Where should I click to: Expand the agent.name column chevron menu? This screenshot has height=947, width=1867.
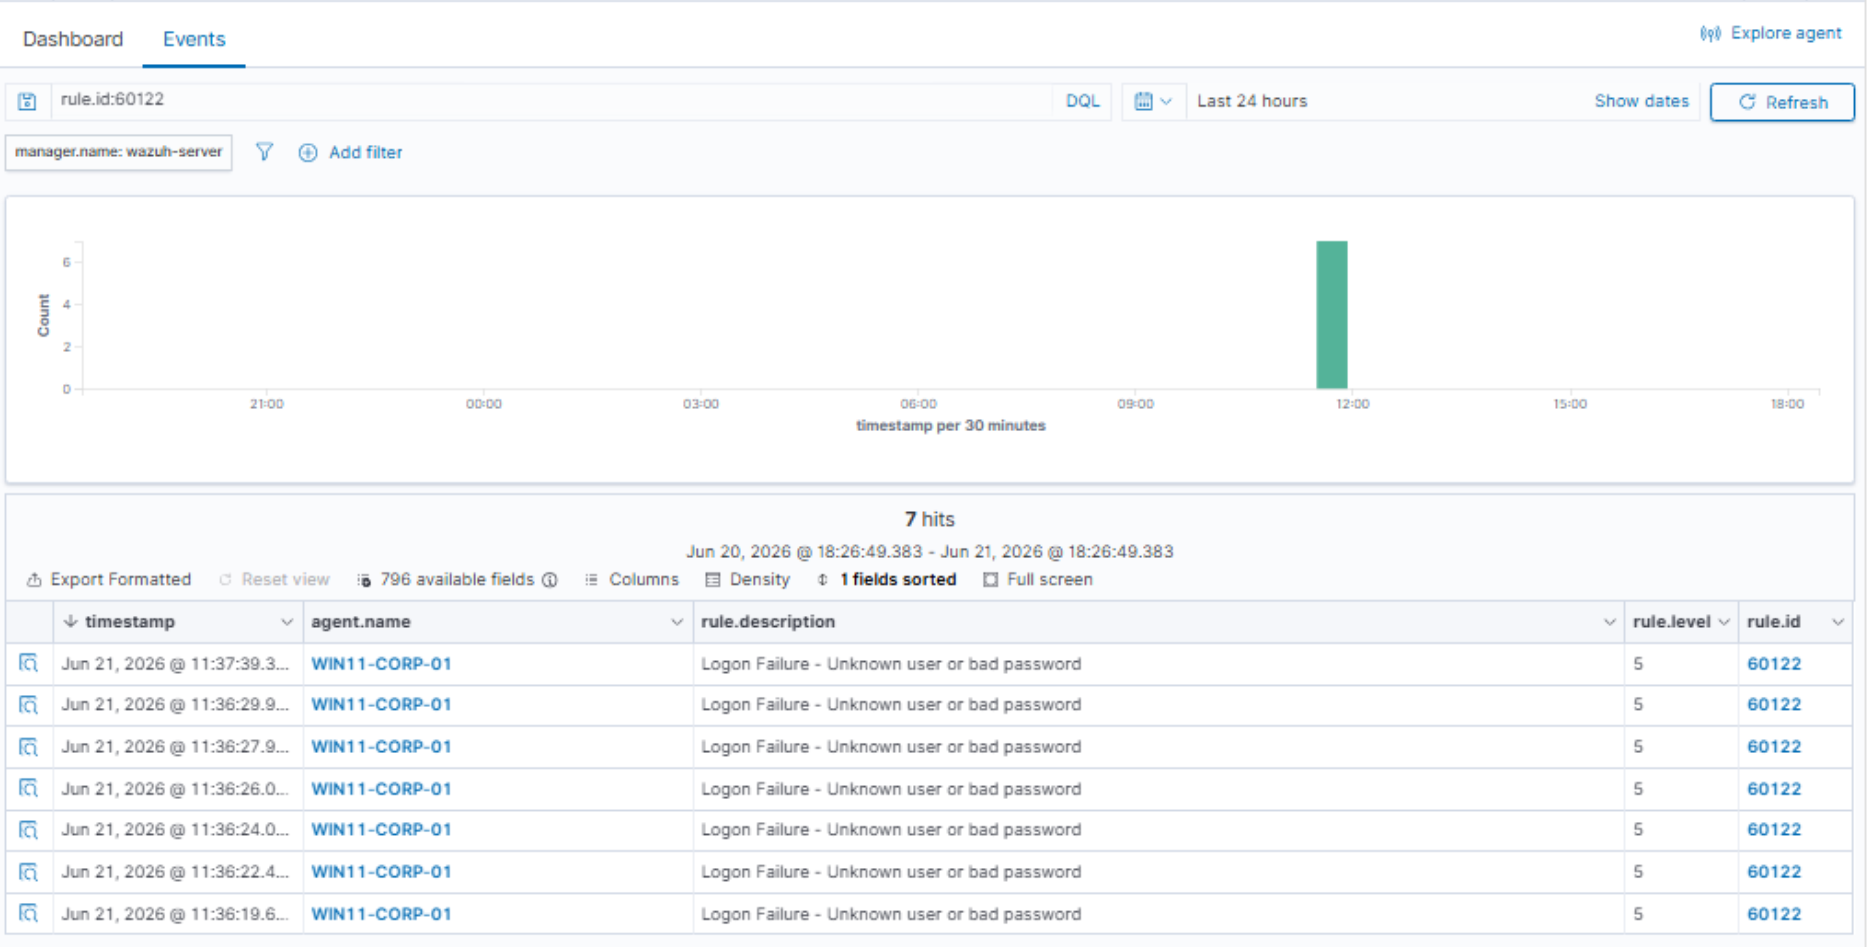677,622
